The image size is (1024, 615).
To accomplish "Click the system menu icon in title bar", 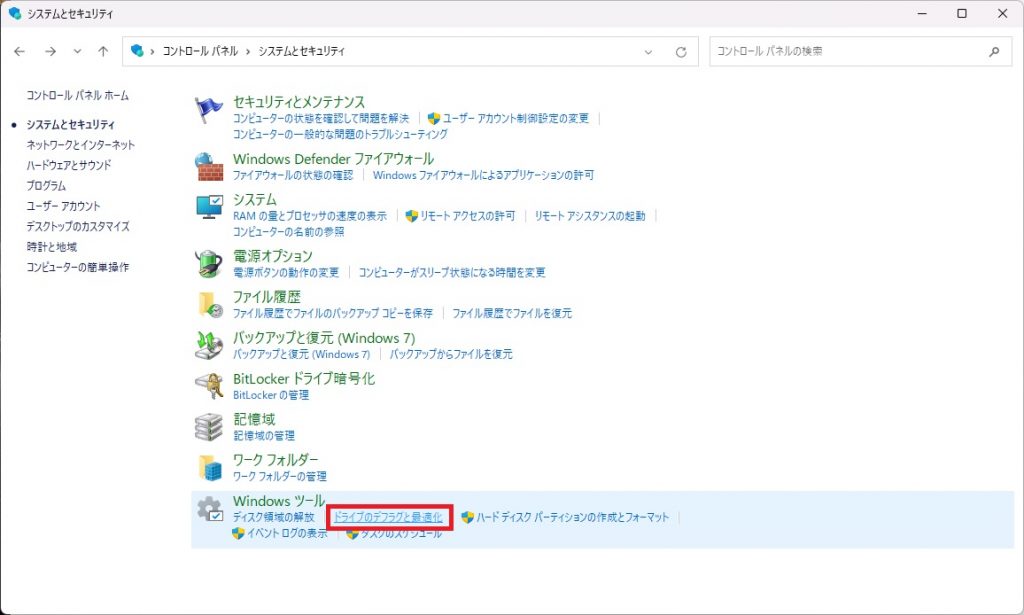I will pos(14,13).
